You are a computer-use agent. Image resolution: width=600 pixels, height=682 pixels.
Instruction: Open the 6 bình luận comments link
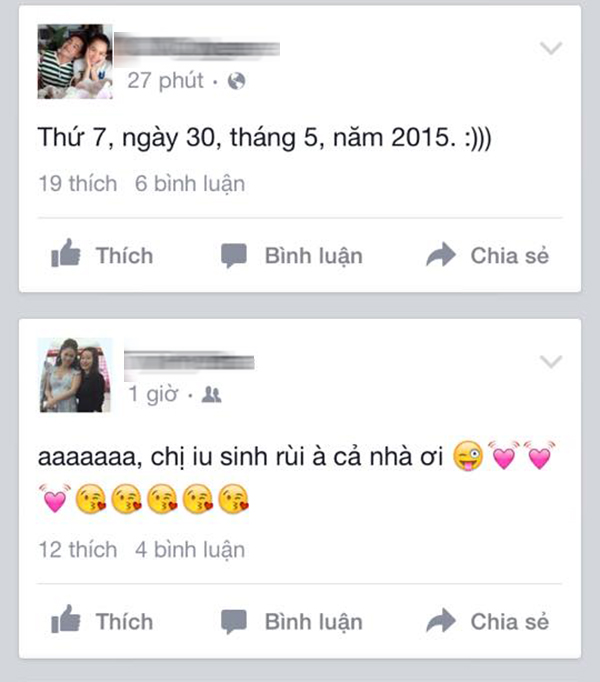coord(190,184)
